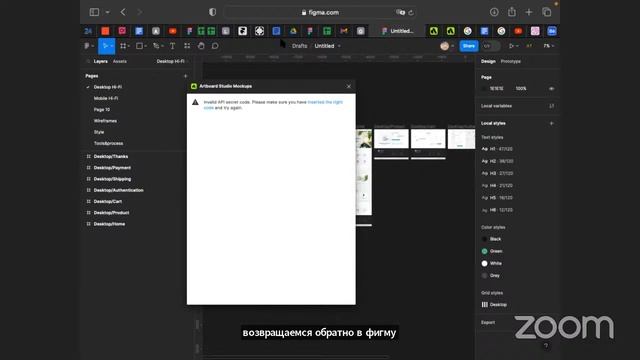The width and height of the screenshot is (640, 360).
Task: Select the Style page
Action: [99, 132]
